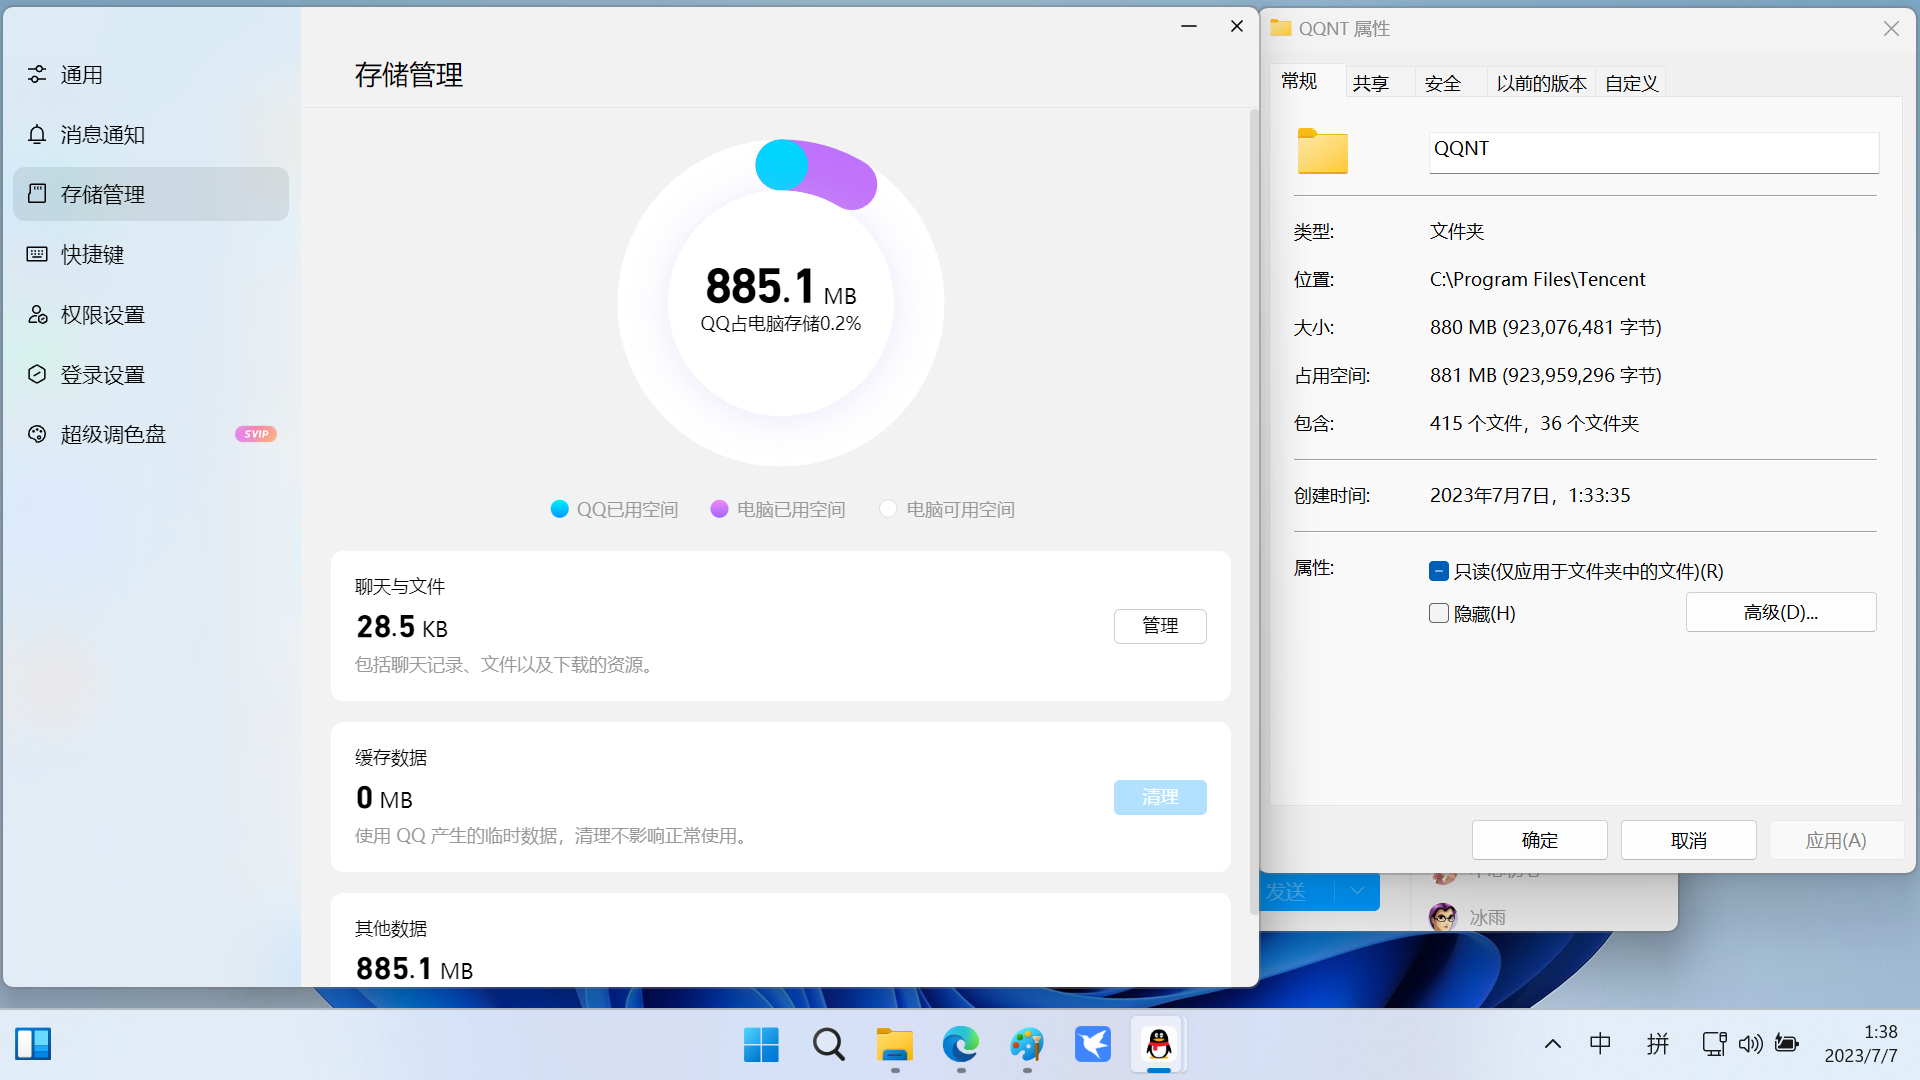Open Paint app from taskbar
The image size is (1920, 1080).
click(x=1027, y=1045)
